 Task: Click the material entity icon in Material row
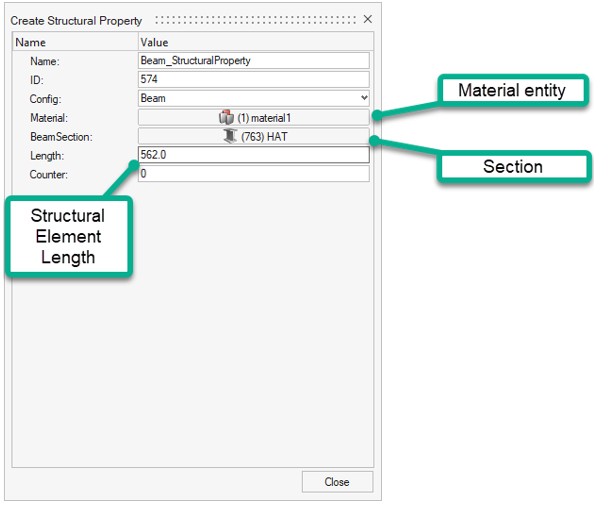click(227, 117)
